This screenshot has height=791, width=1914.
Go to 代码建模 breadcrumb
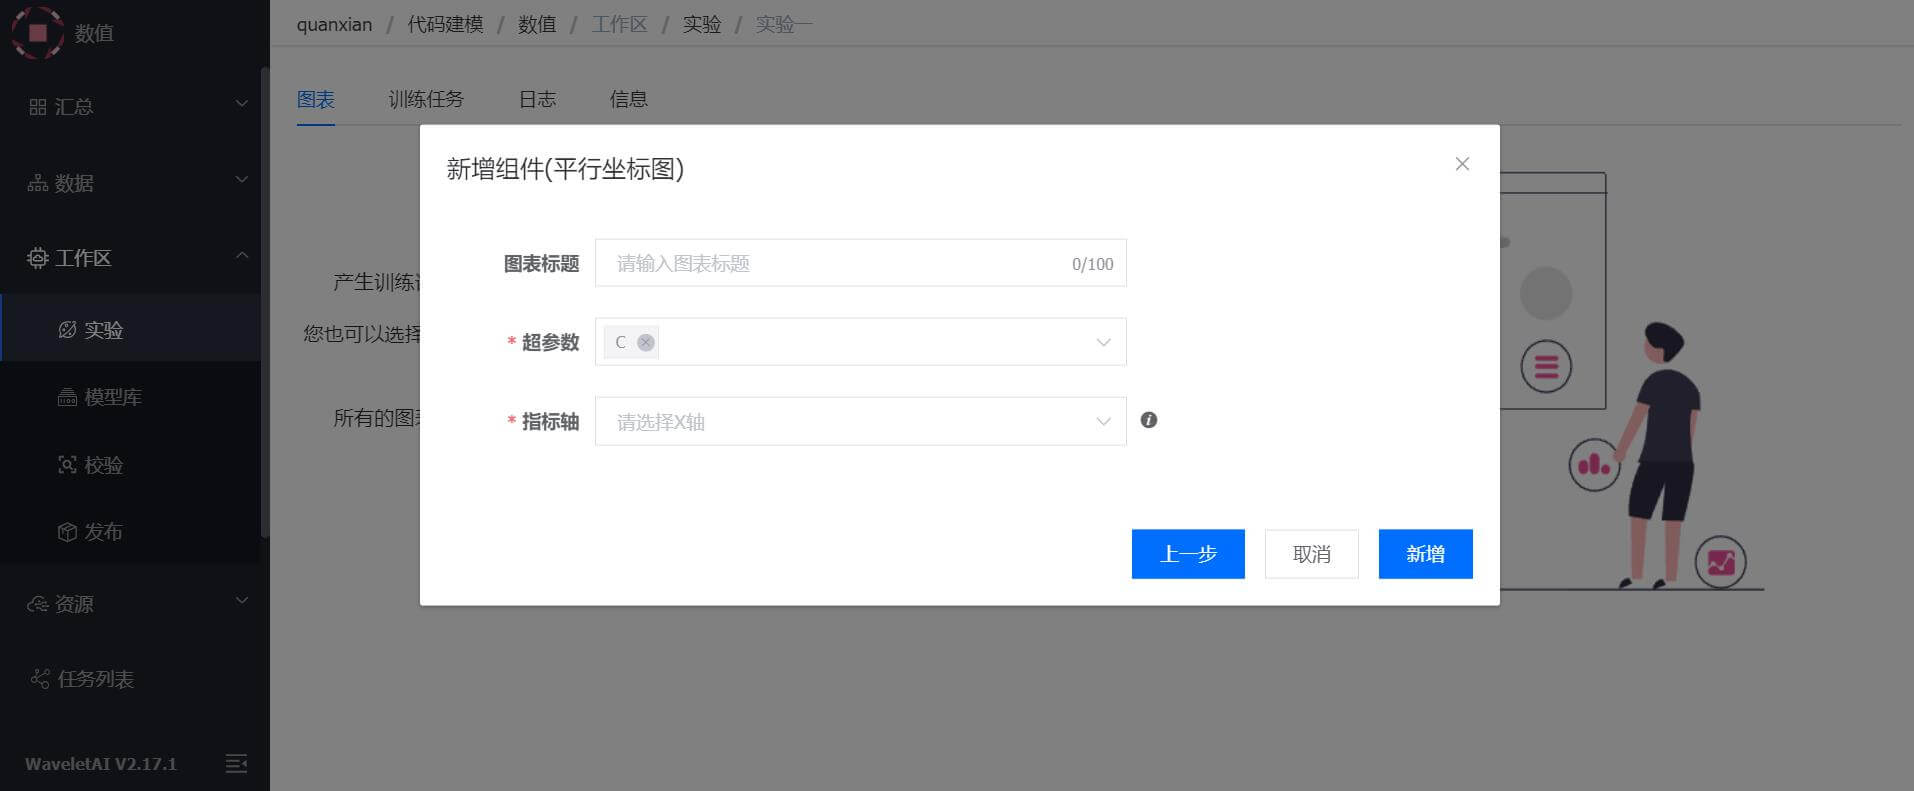[446, 24]
